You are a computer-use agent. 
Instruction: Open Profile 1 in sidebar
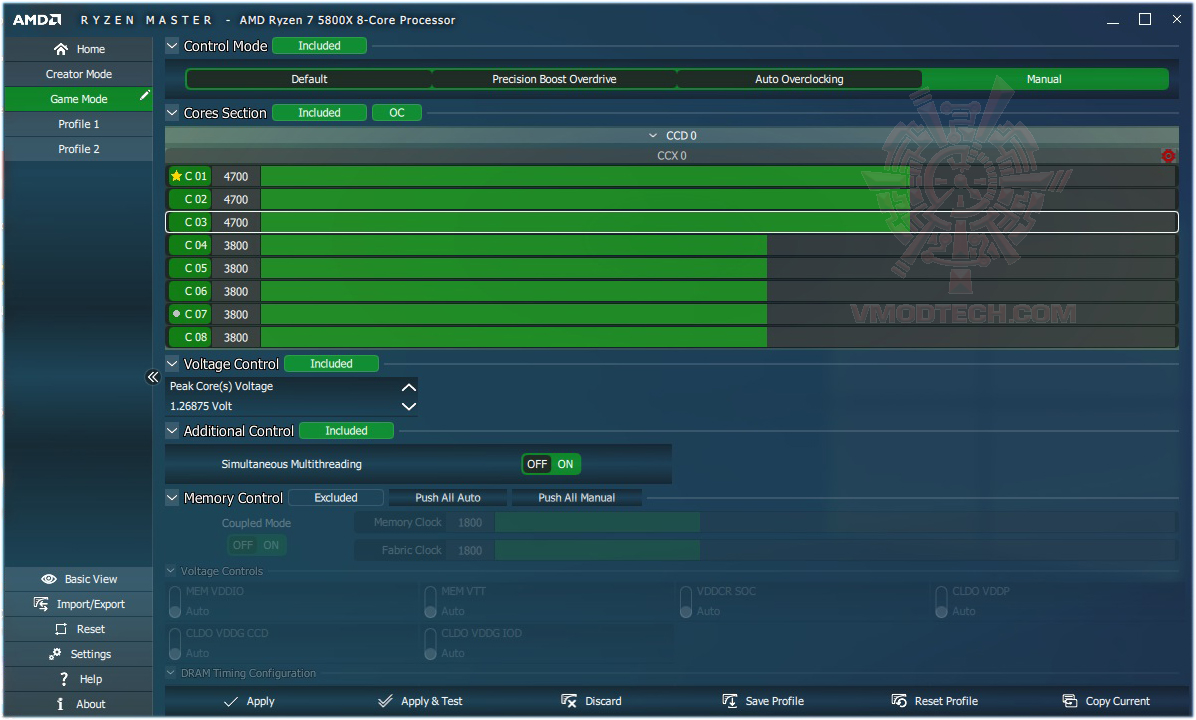click(x=79, y=124)
